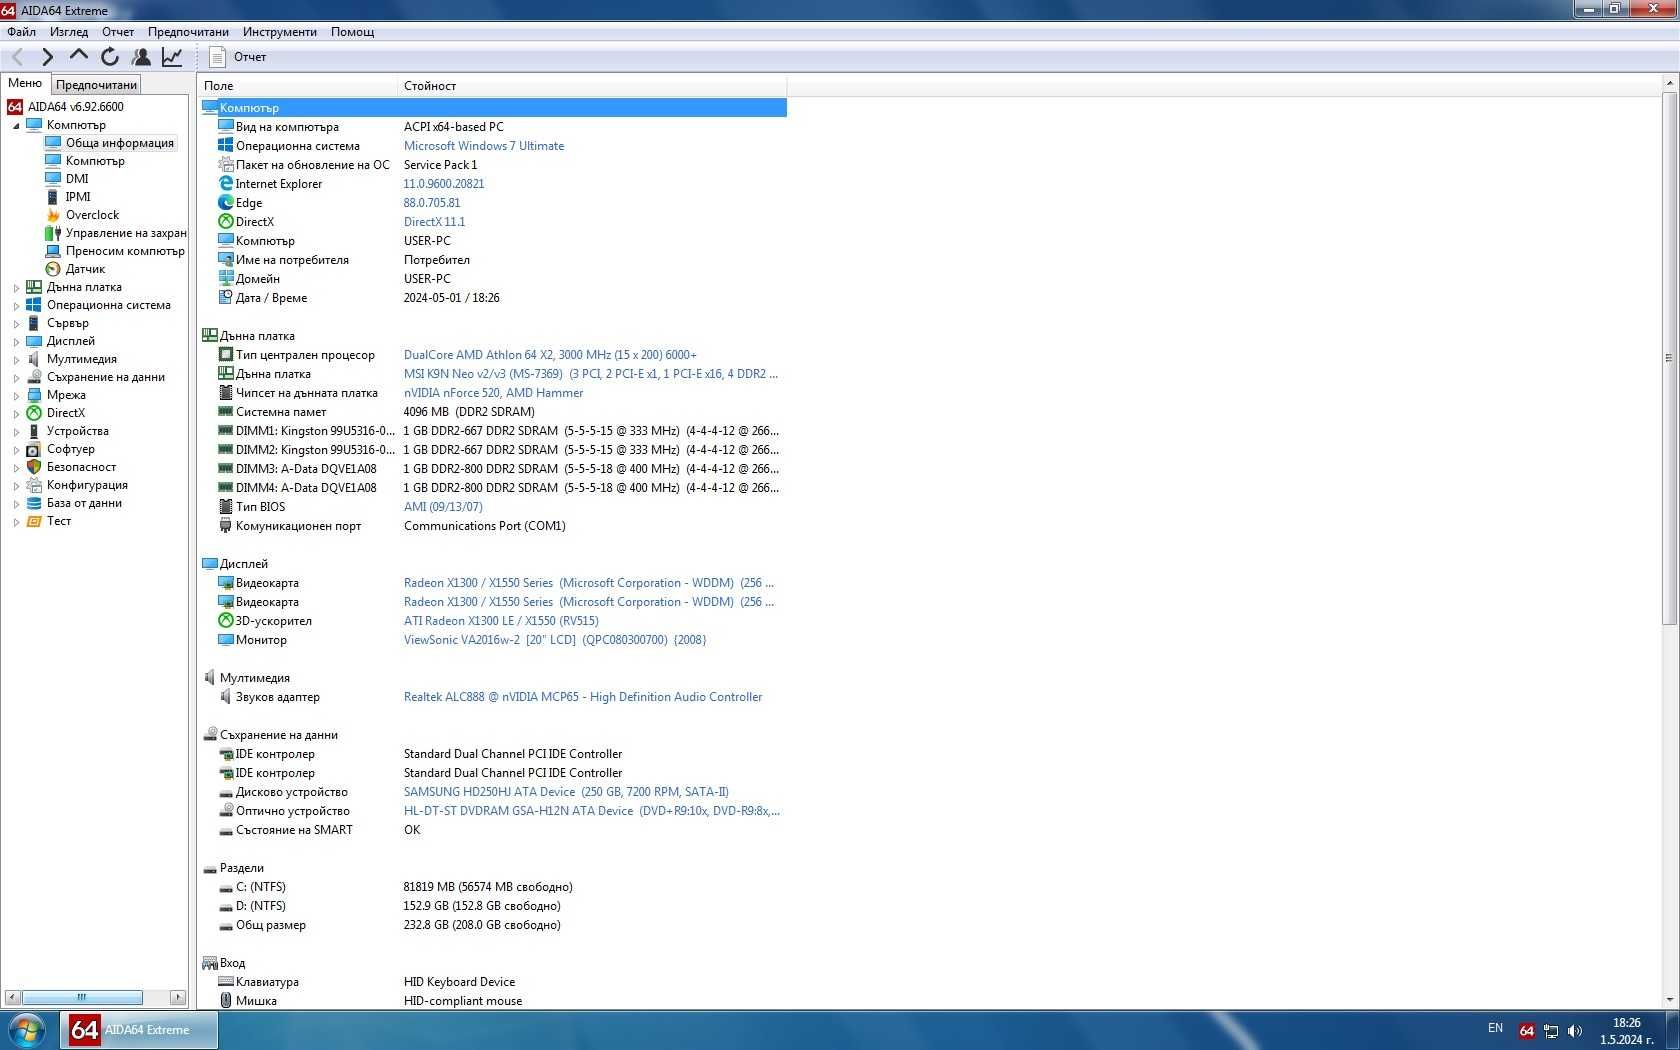This screenshot has width=1680, height=1050.
Task: Expand the Сървър tree node
Action: pyautogui.click(x=16, y=324)
